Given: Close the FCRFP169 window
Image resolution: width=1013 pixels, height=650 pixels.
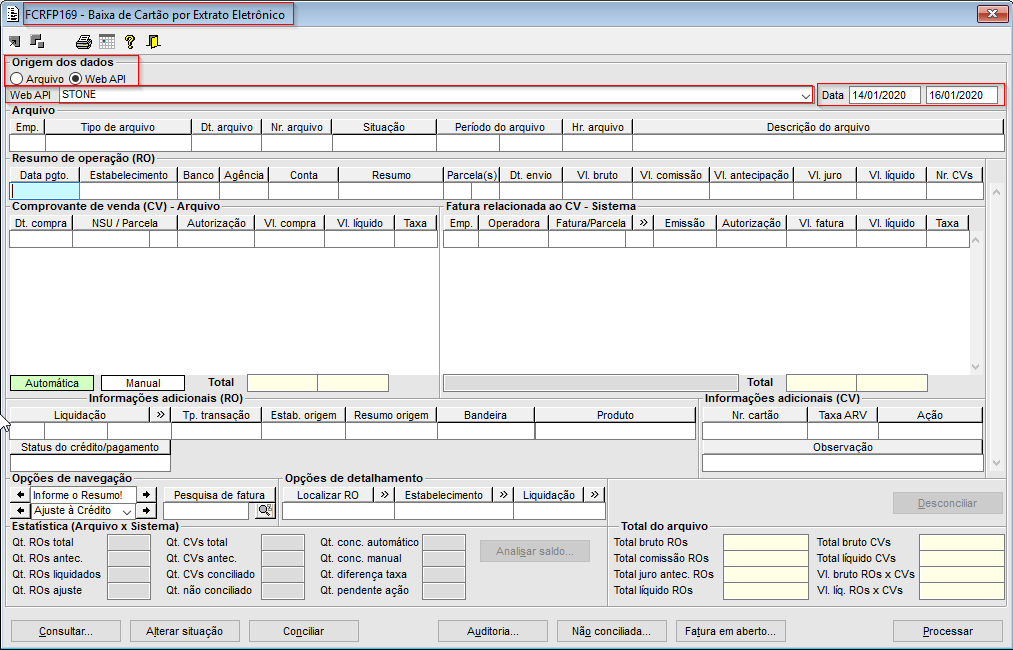Looking at the screenshot, I should point(992,13).
